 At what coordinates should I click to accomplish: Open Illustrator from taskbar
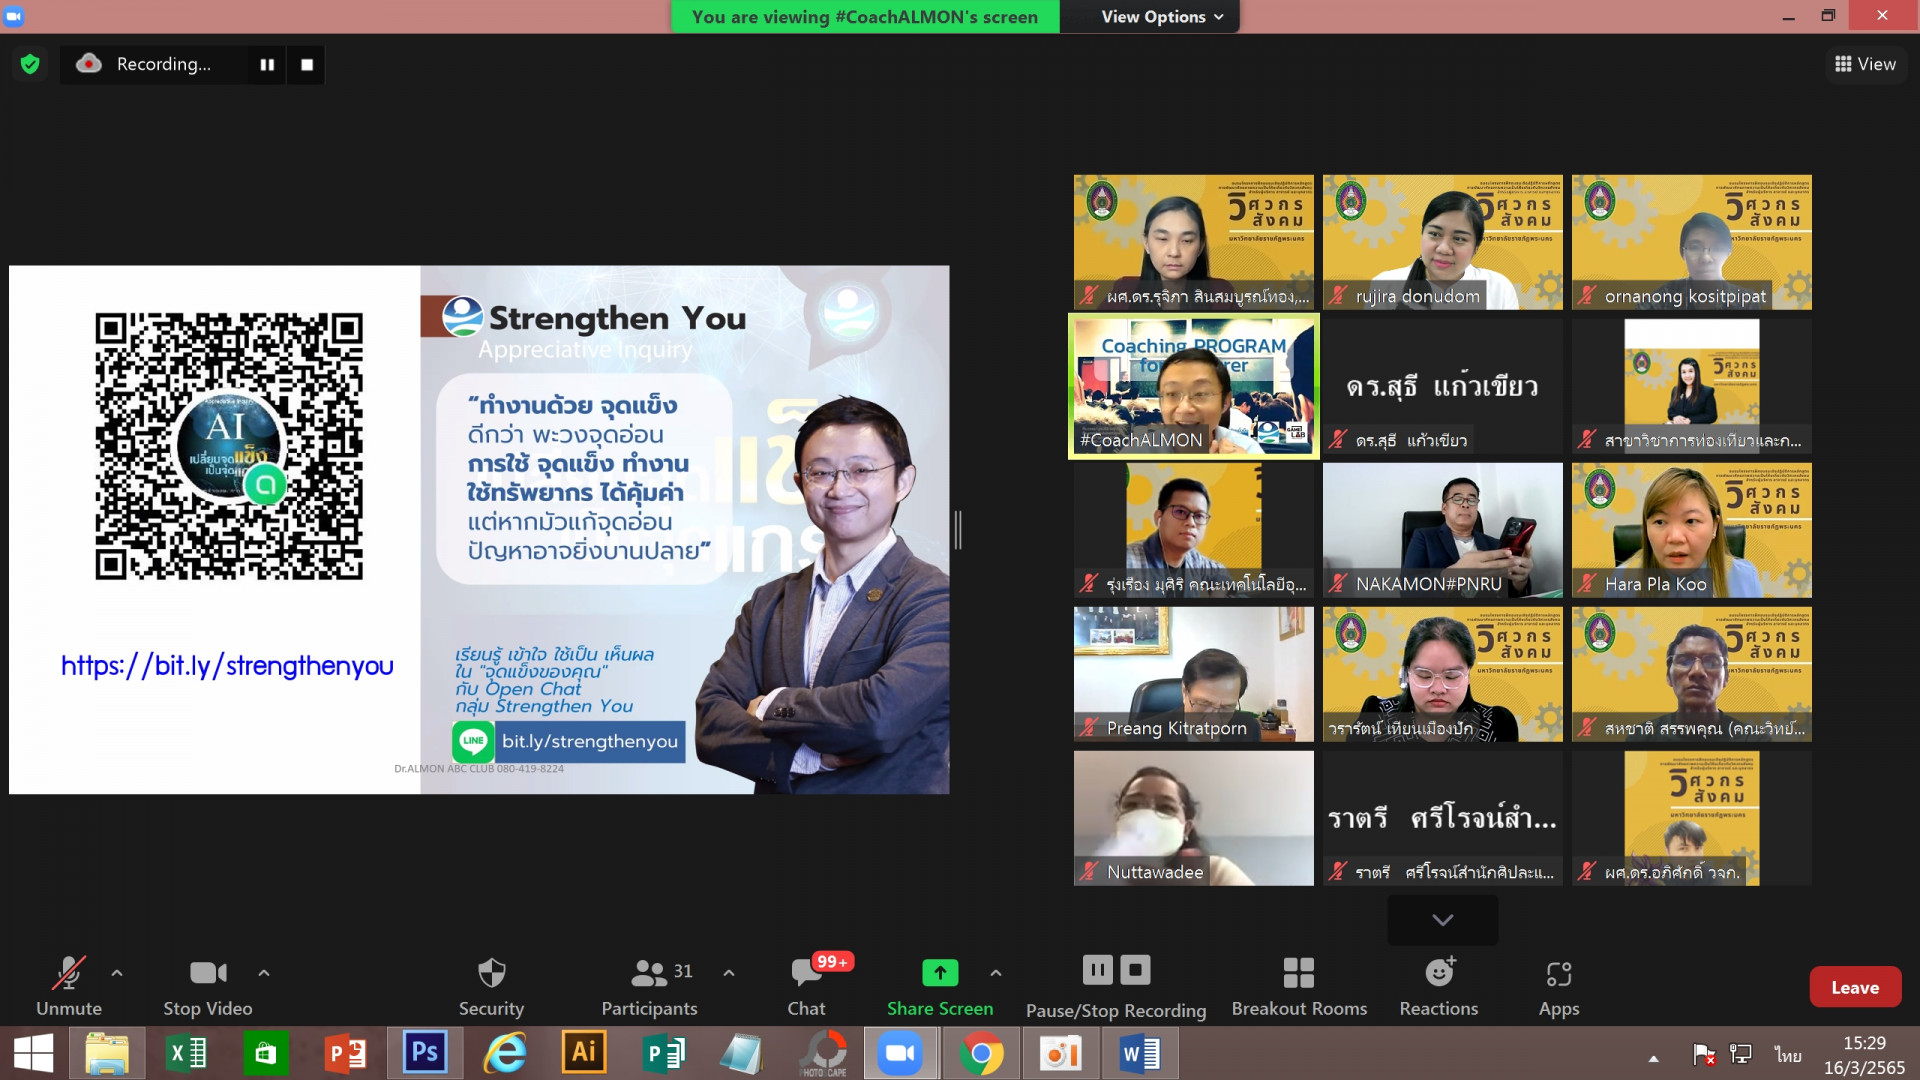click(583, 1054)
